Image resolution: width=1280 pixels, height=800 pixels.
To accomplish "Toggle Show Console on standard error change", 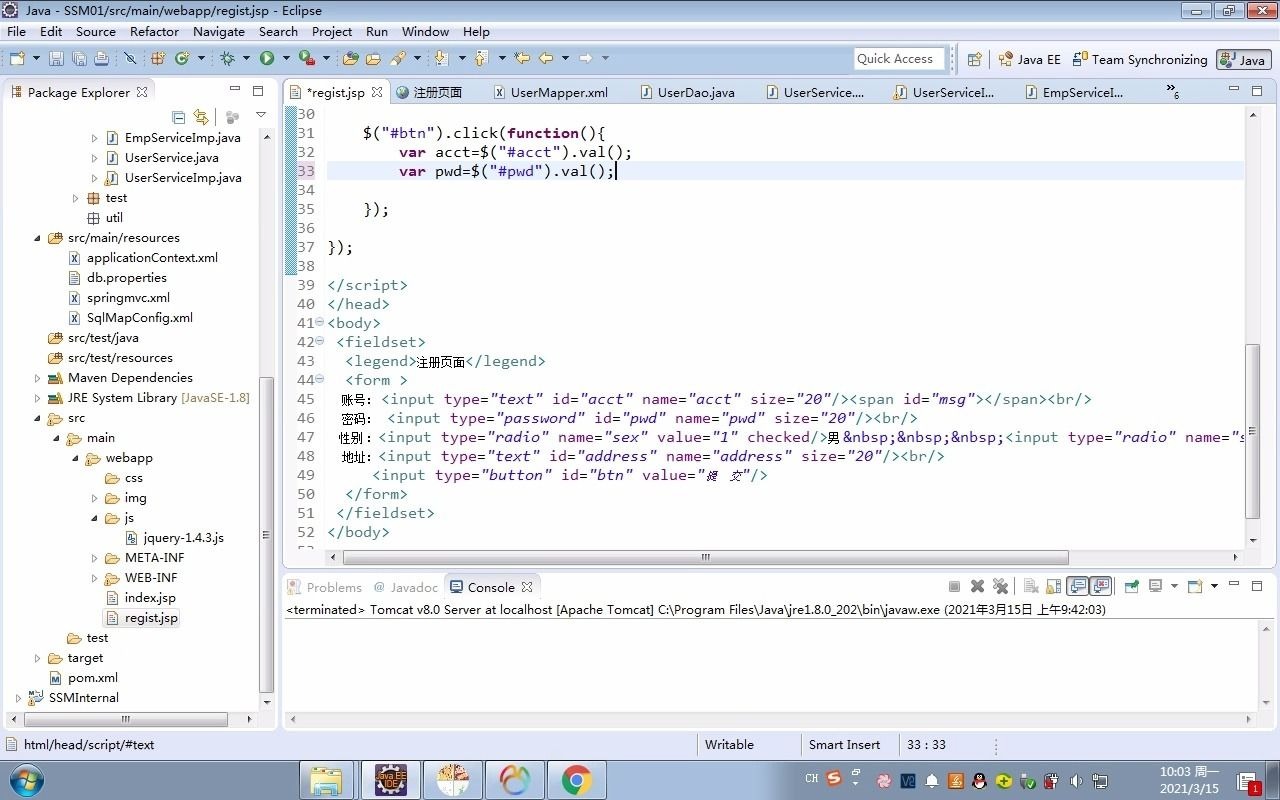I will click(x=1101, y=586).
